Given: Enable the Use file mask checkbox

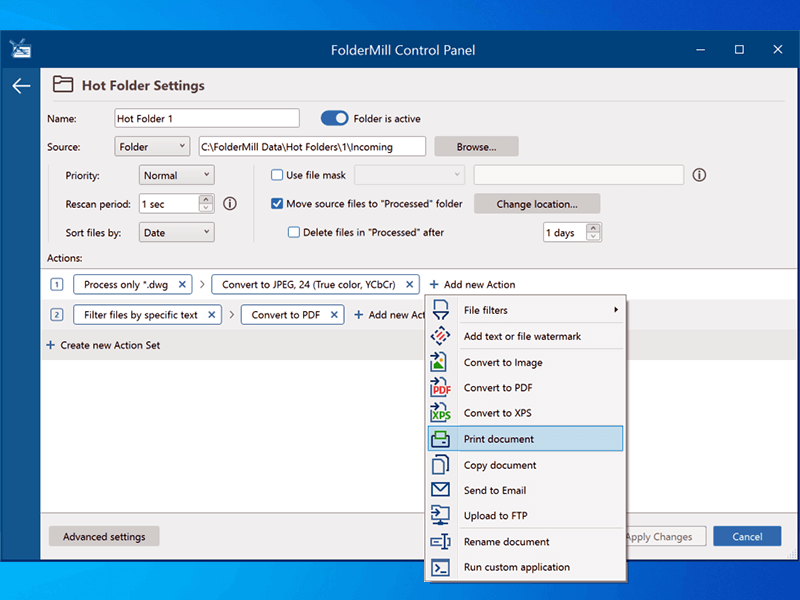Looking at the screenshot, I should tap(275, 175).
